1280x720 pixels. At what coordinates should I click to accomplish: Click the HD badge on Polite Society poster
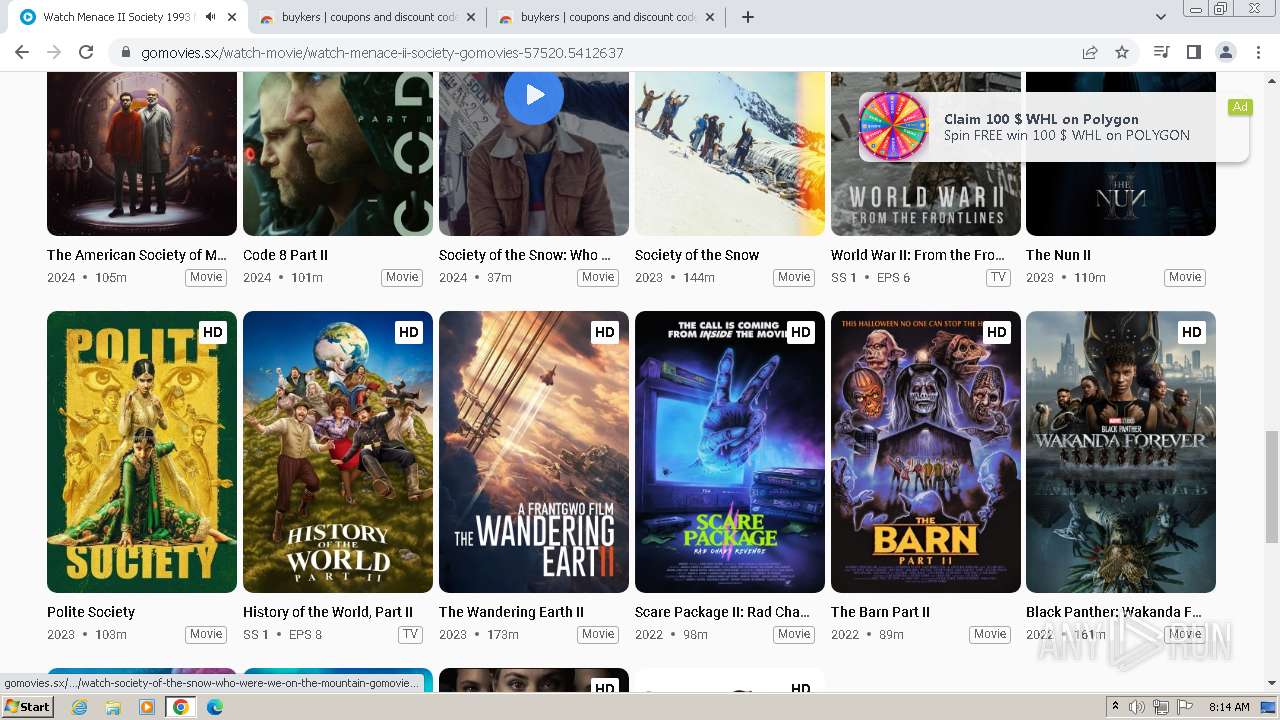coord(212,332)
